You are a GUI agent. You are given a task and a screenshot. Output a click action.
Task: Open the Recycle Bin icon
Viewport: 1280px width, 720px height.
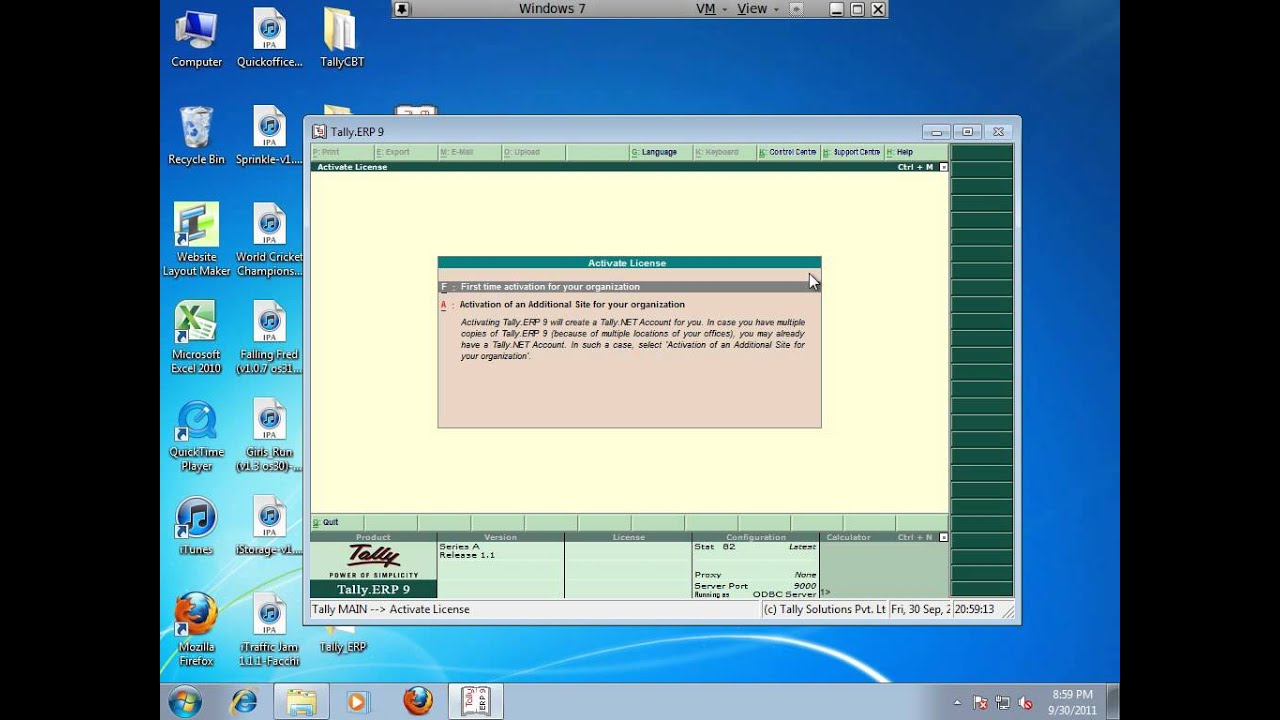point(196,136)
